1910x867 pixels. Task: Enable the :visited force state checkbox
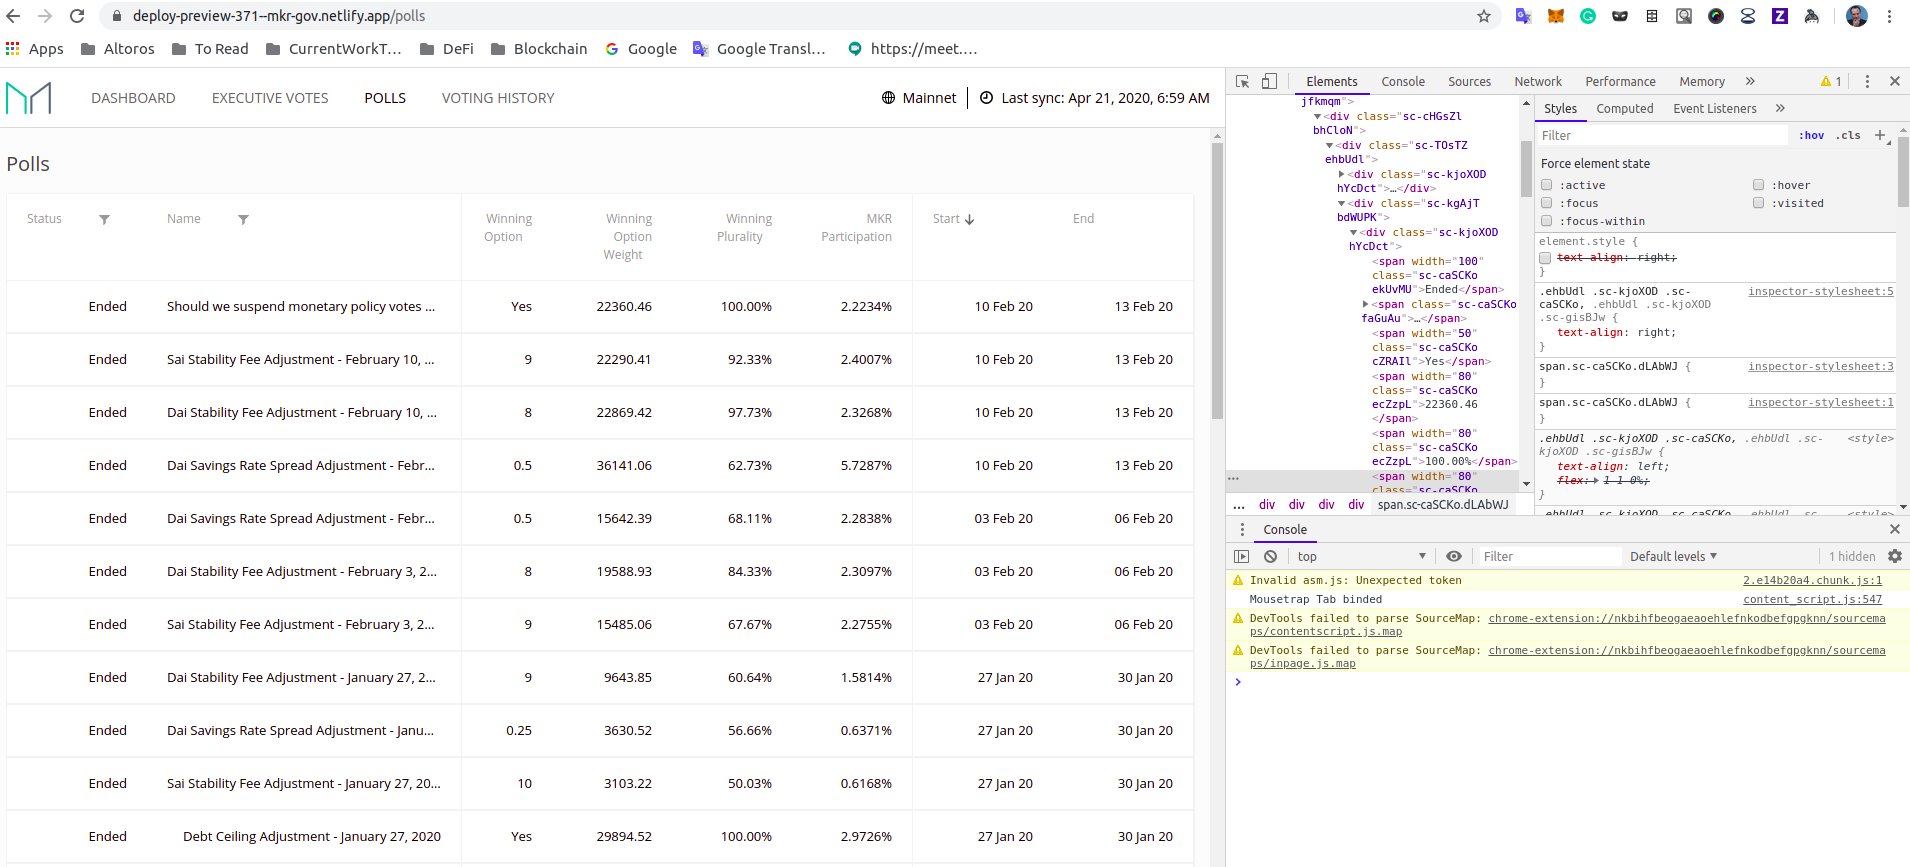1758,203
